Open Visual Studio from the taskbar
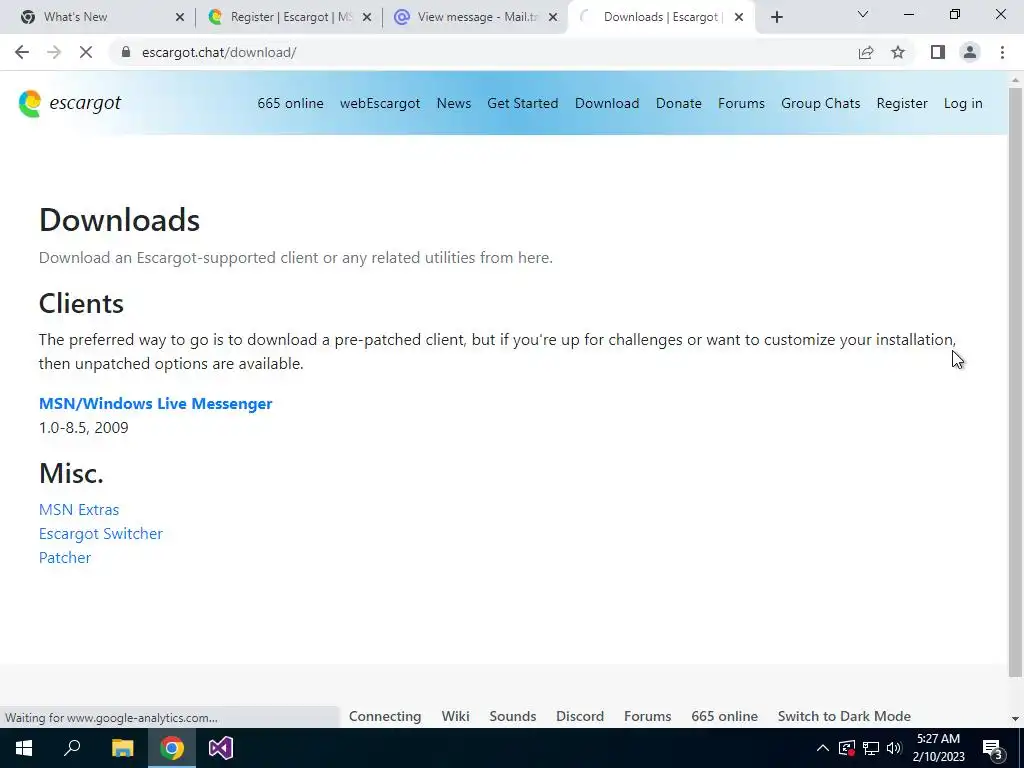The height and width of the screenshot is (768, 1024). point(221,748)
